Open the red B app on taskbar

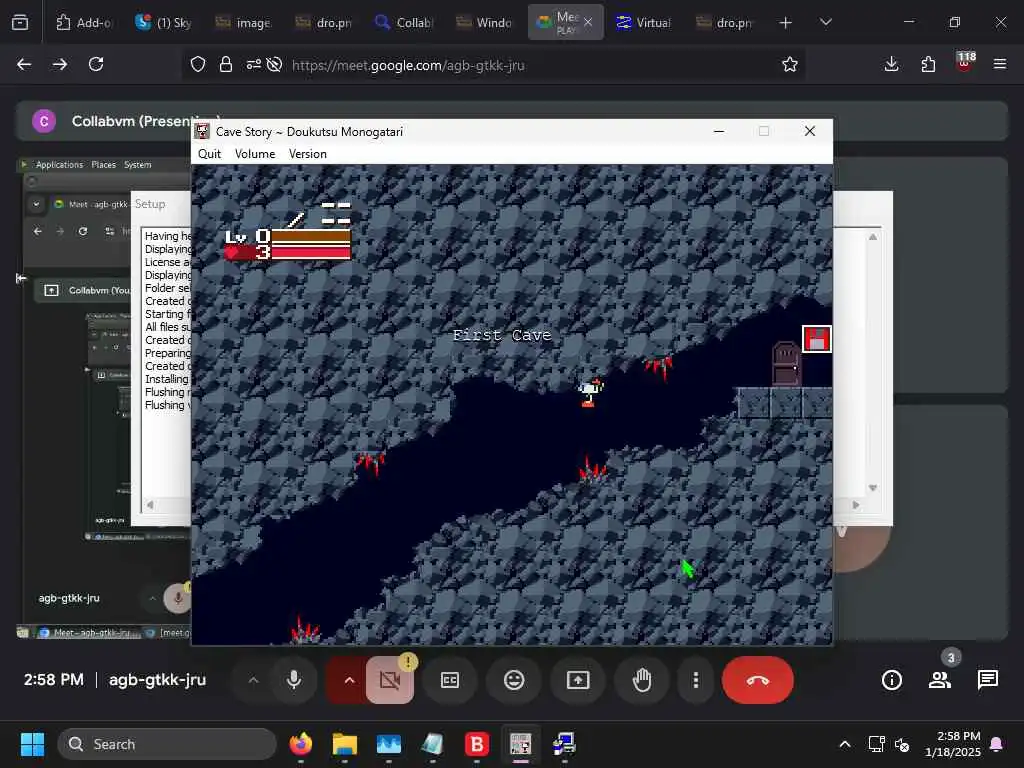[x=477, y=744]
